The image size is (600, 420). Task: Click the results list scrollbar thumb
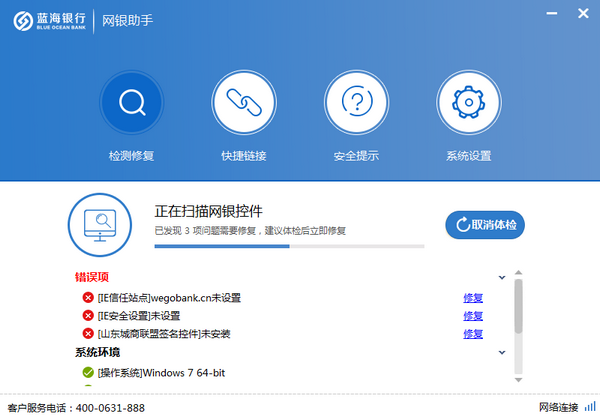coord(518,306)
